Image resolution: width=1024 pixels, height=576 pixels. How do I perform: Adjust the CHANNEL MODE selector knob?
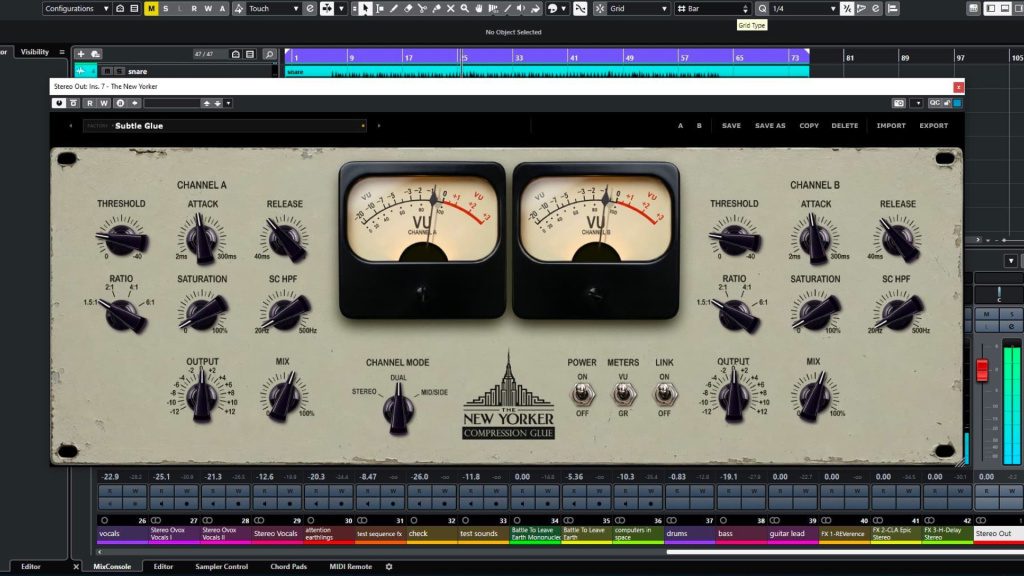[x=398, y=407]
